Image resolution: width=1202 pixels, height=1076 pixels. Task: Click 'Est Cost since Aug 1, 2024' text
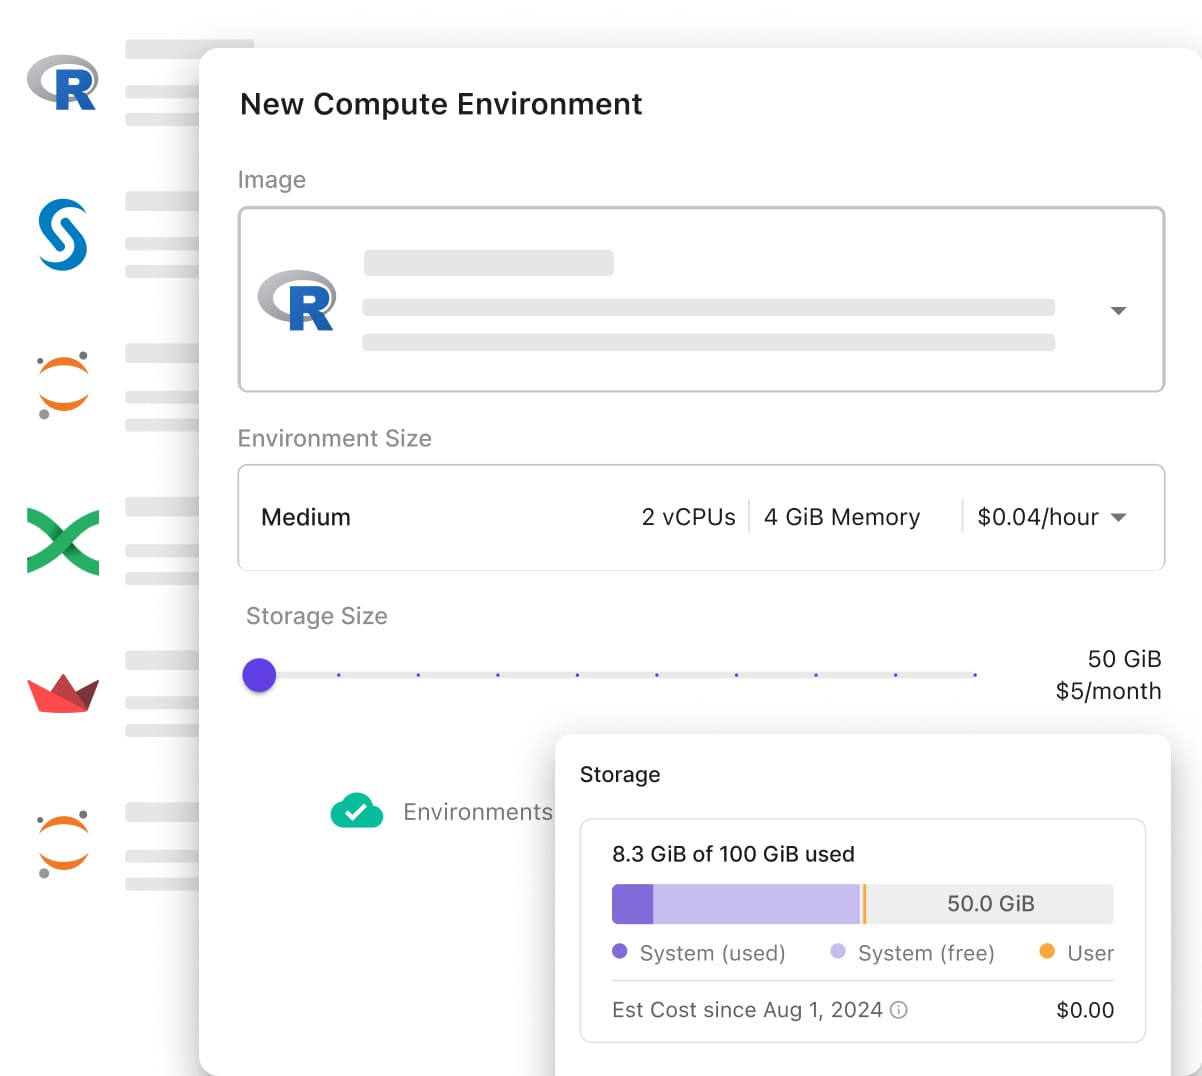click(x=747, y=1010)
